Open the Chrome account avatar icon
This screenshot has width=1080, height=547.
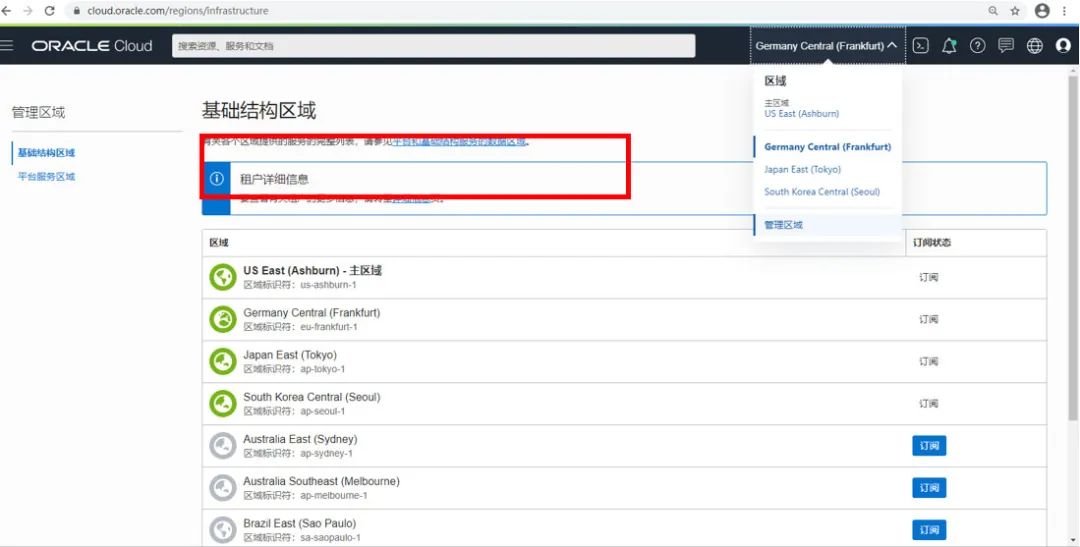tap(1042, 10)
